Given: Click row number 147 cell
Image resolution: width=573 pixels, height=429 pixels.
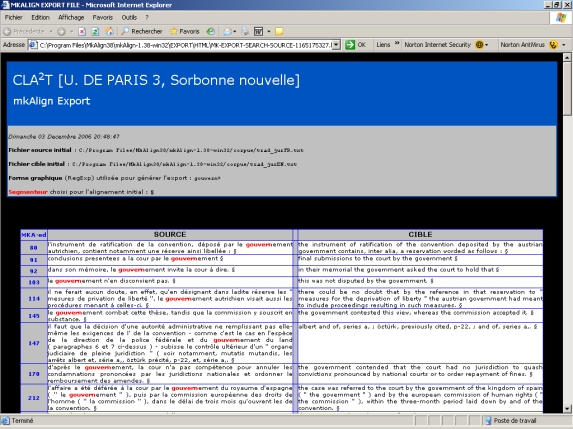Looking at the screenshot, I should pos(34,343).
